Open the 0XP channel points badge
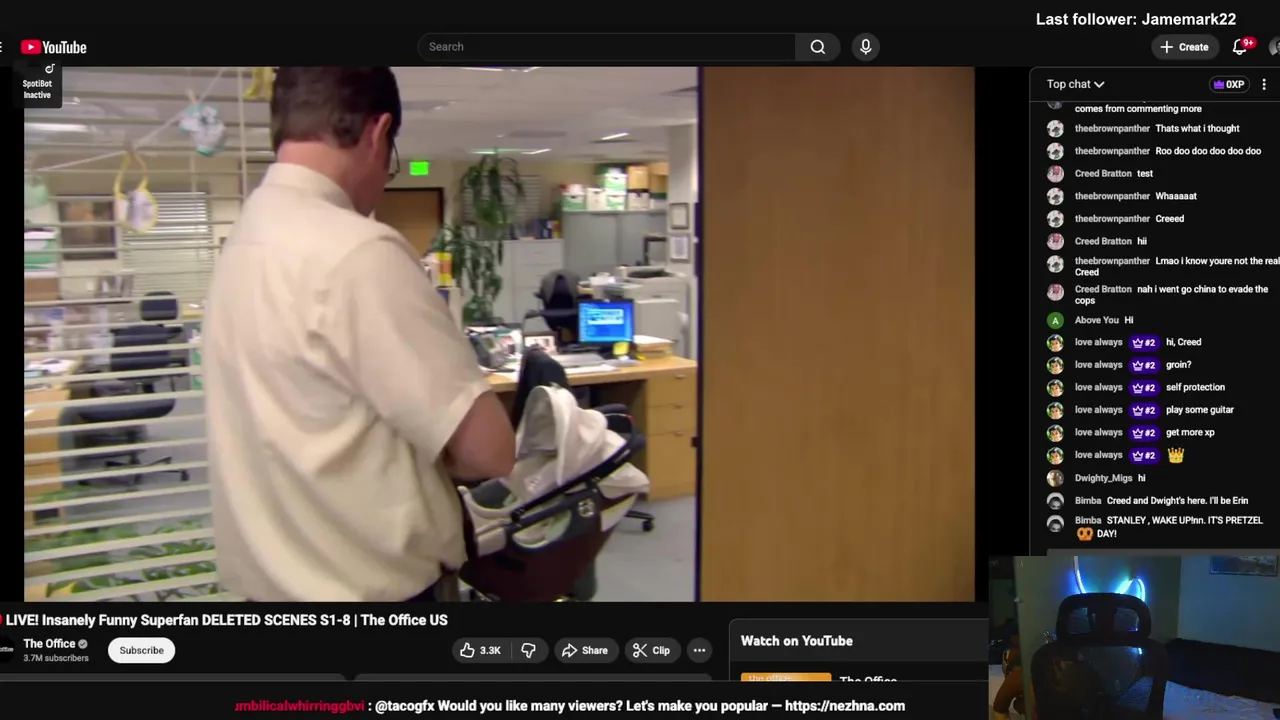The height and width of the screenshot is (720, 1280). [1229, 84]
